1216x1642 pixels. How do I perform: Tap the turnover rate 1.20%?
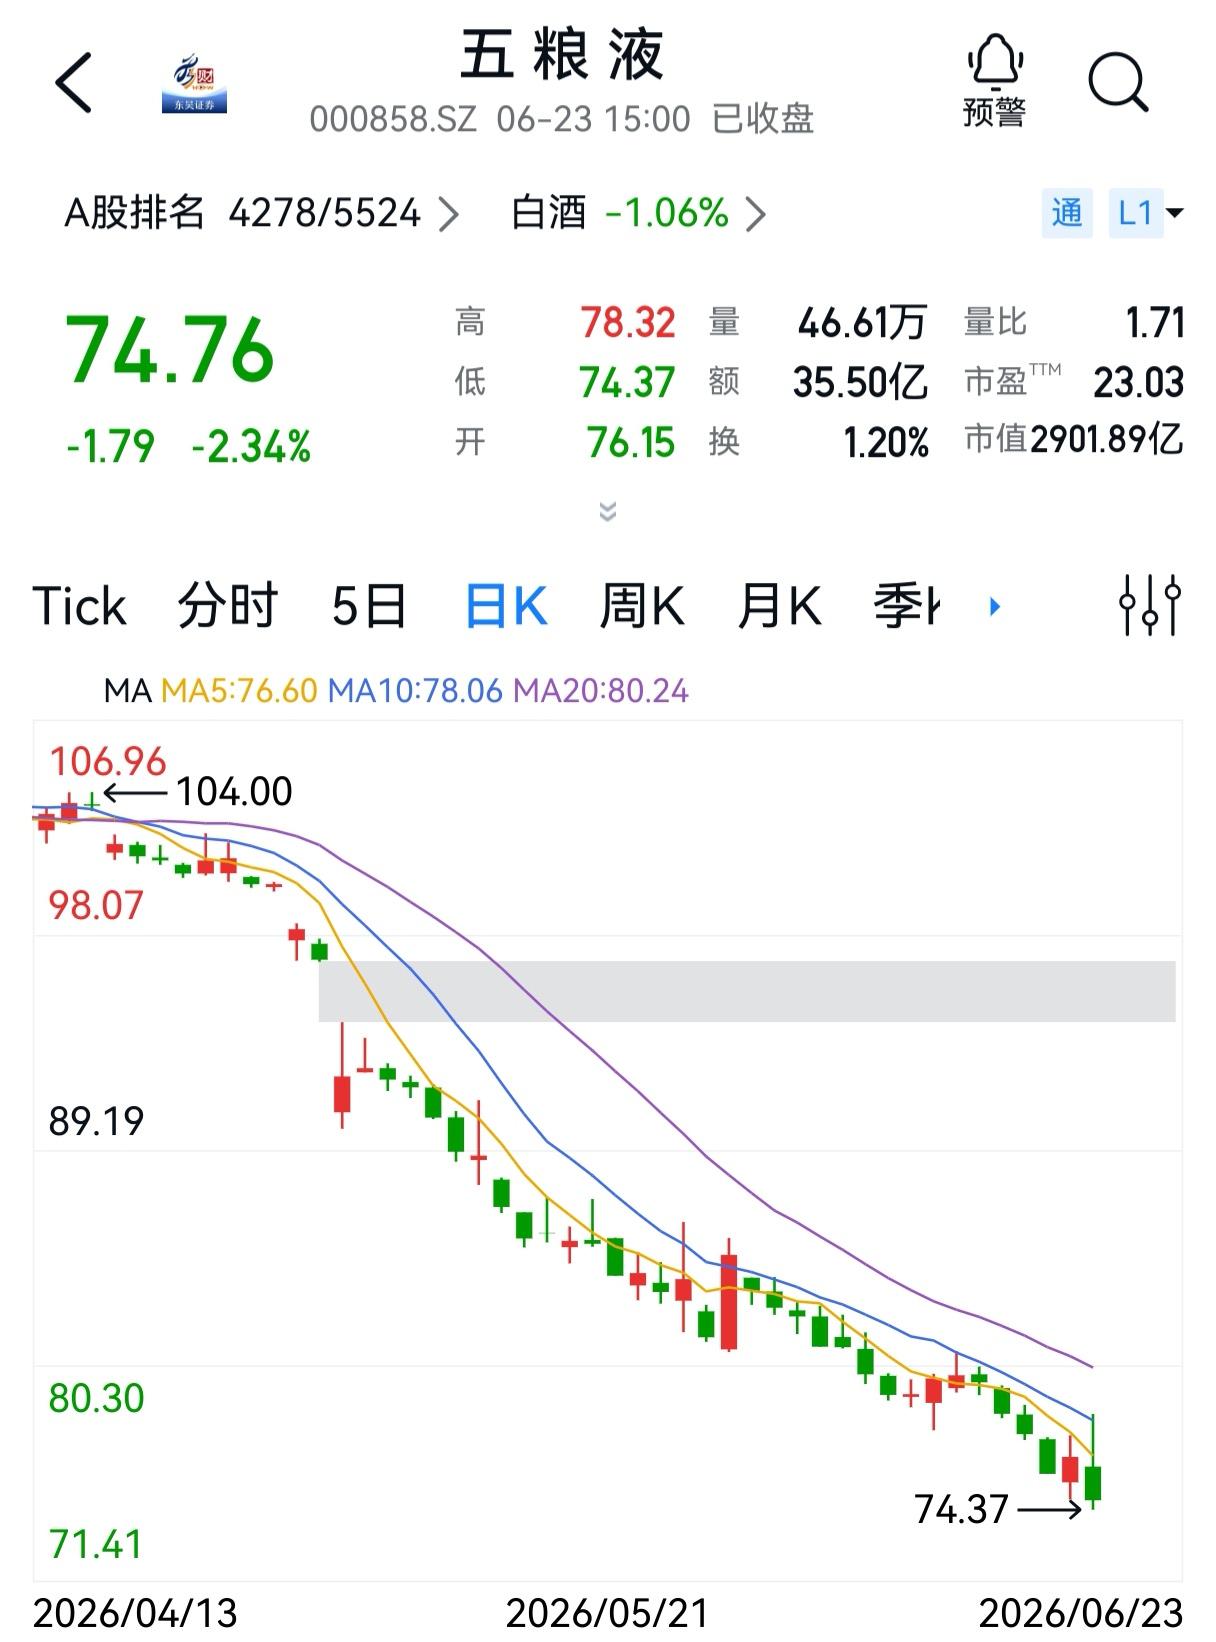click(886, 442)
